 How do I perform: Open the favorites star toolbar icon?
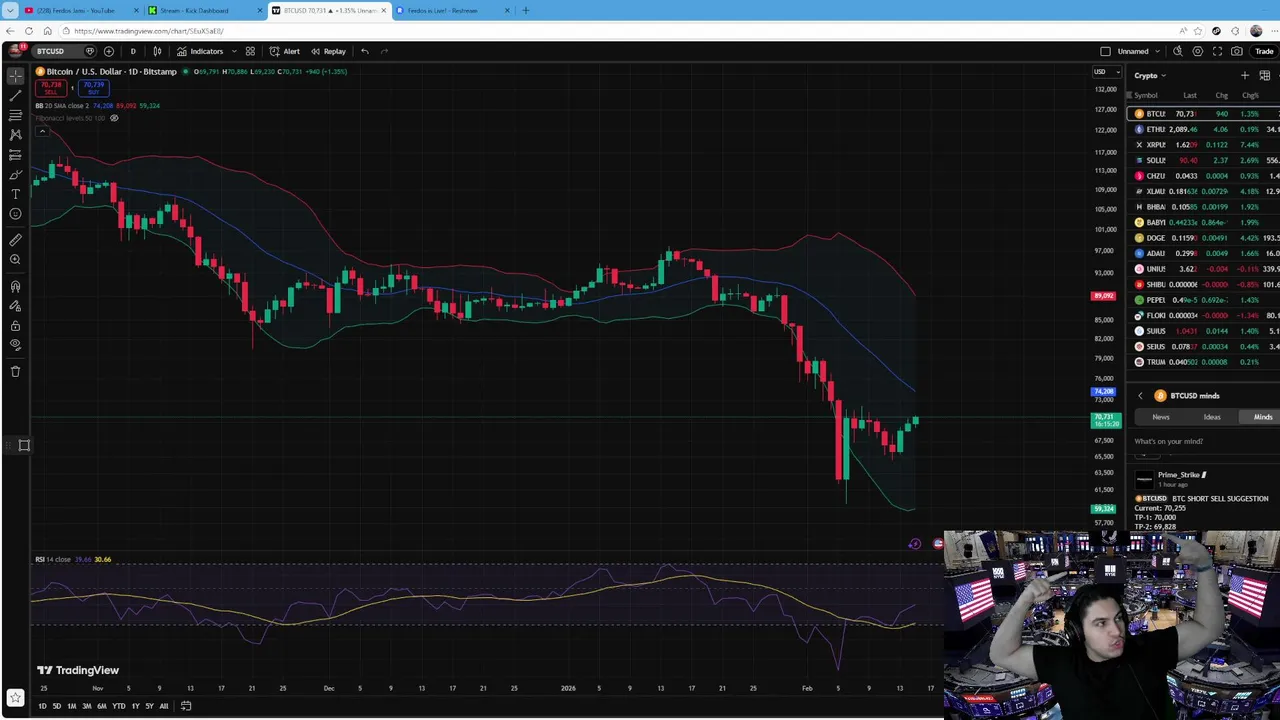point(15,697)
